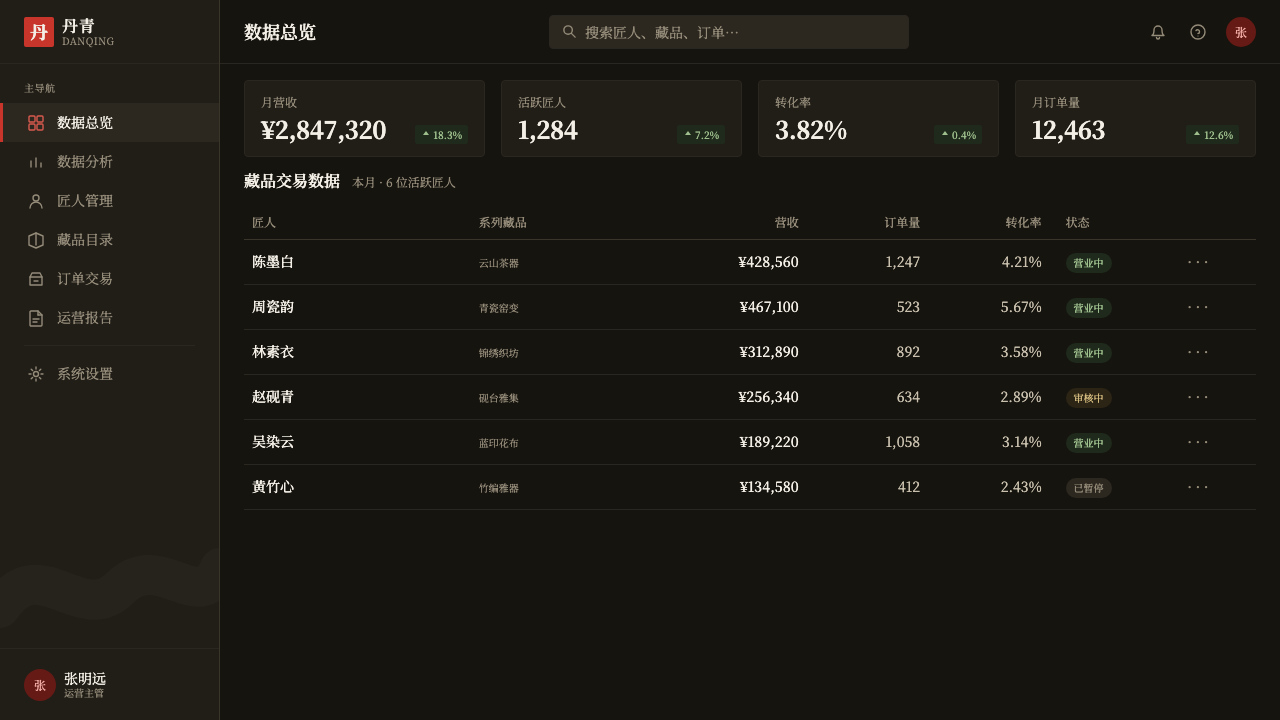The width and height of the screenshot is (1280, 720).
Task: Click the 运营报告 document icon
Action: click(36, 318)
